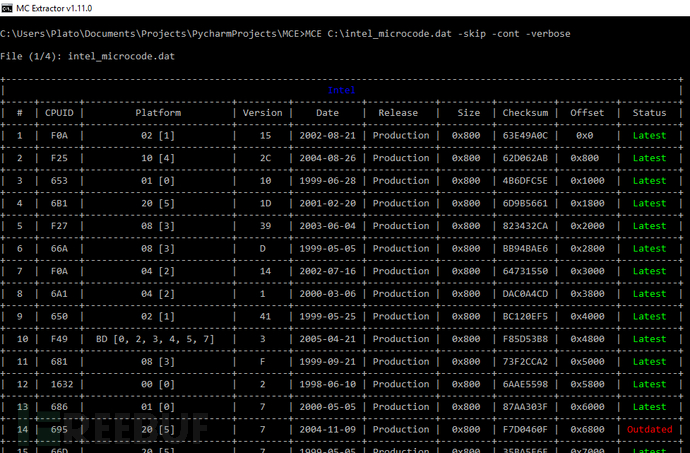Click platform BD [0, 2, 3, 4, 5, 7]
Screen dimensions: 690x453
click(x=155, y=339)
